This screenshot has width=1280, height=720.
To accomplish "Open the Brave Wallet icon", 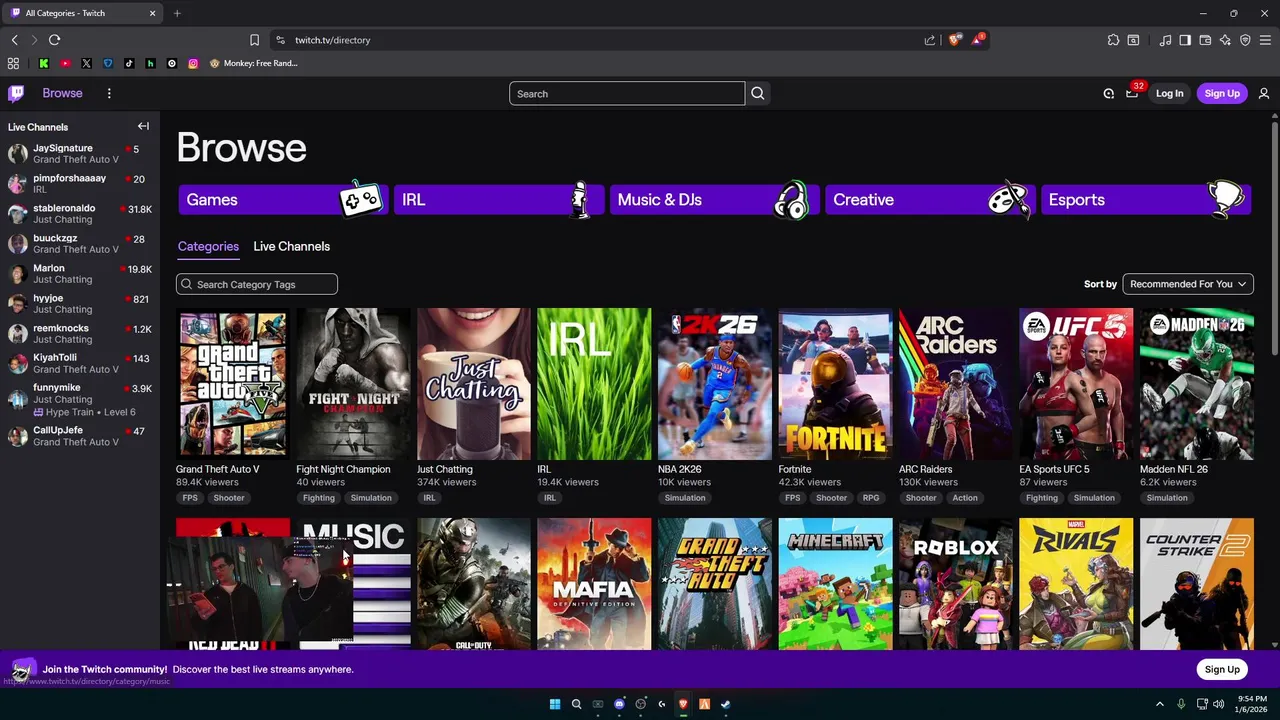I will click(1205, 40).
